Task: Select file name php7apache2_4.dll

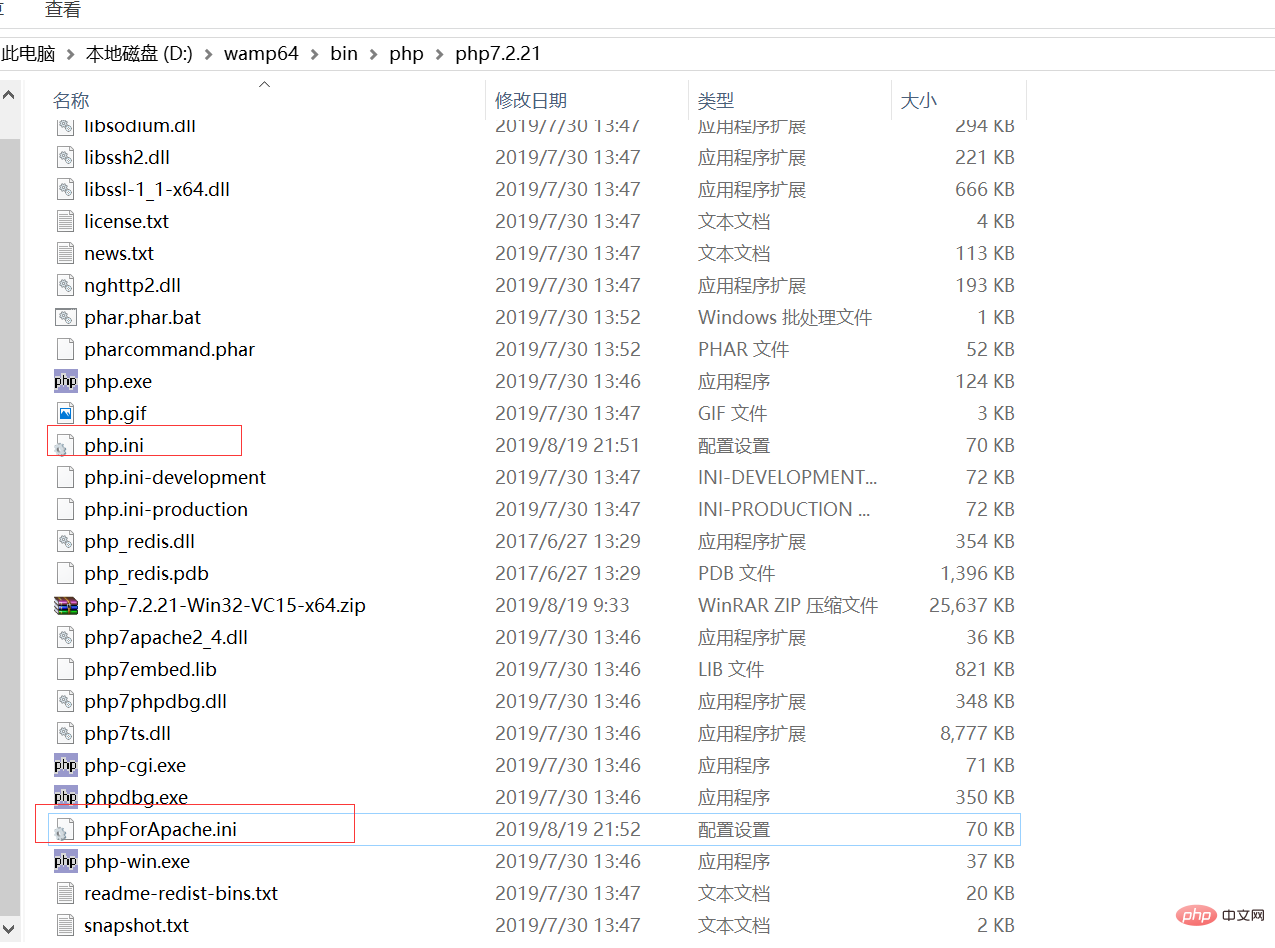Action: point(166,637)
